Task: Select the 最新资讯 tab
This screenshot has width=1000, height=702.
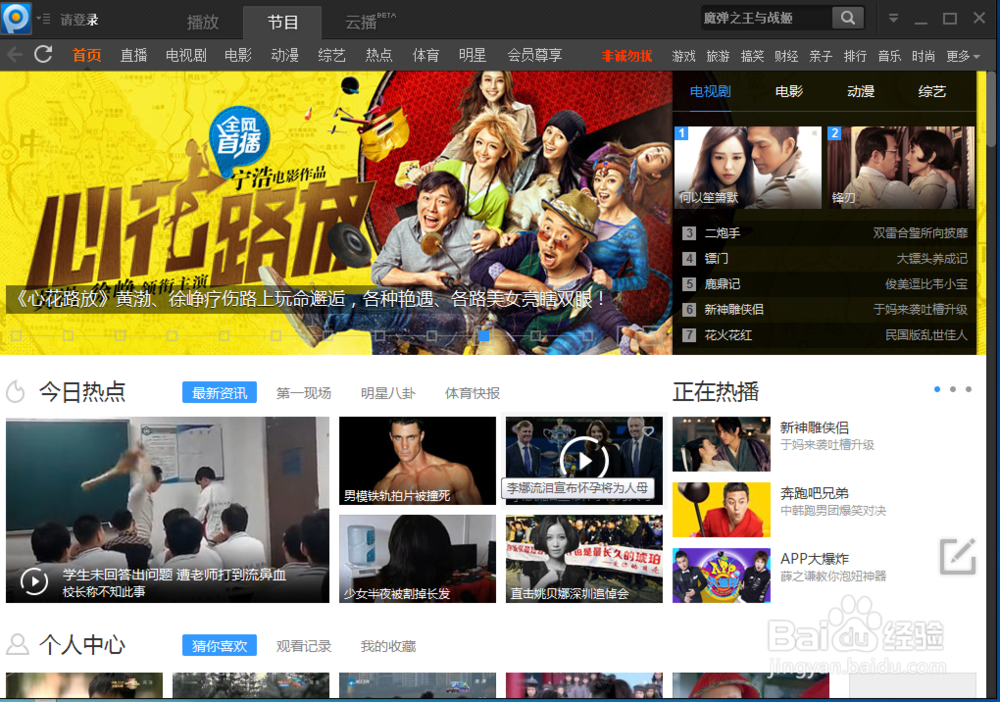Action: coord(219,393)
